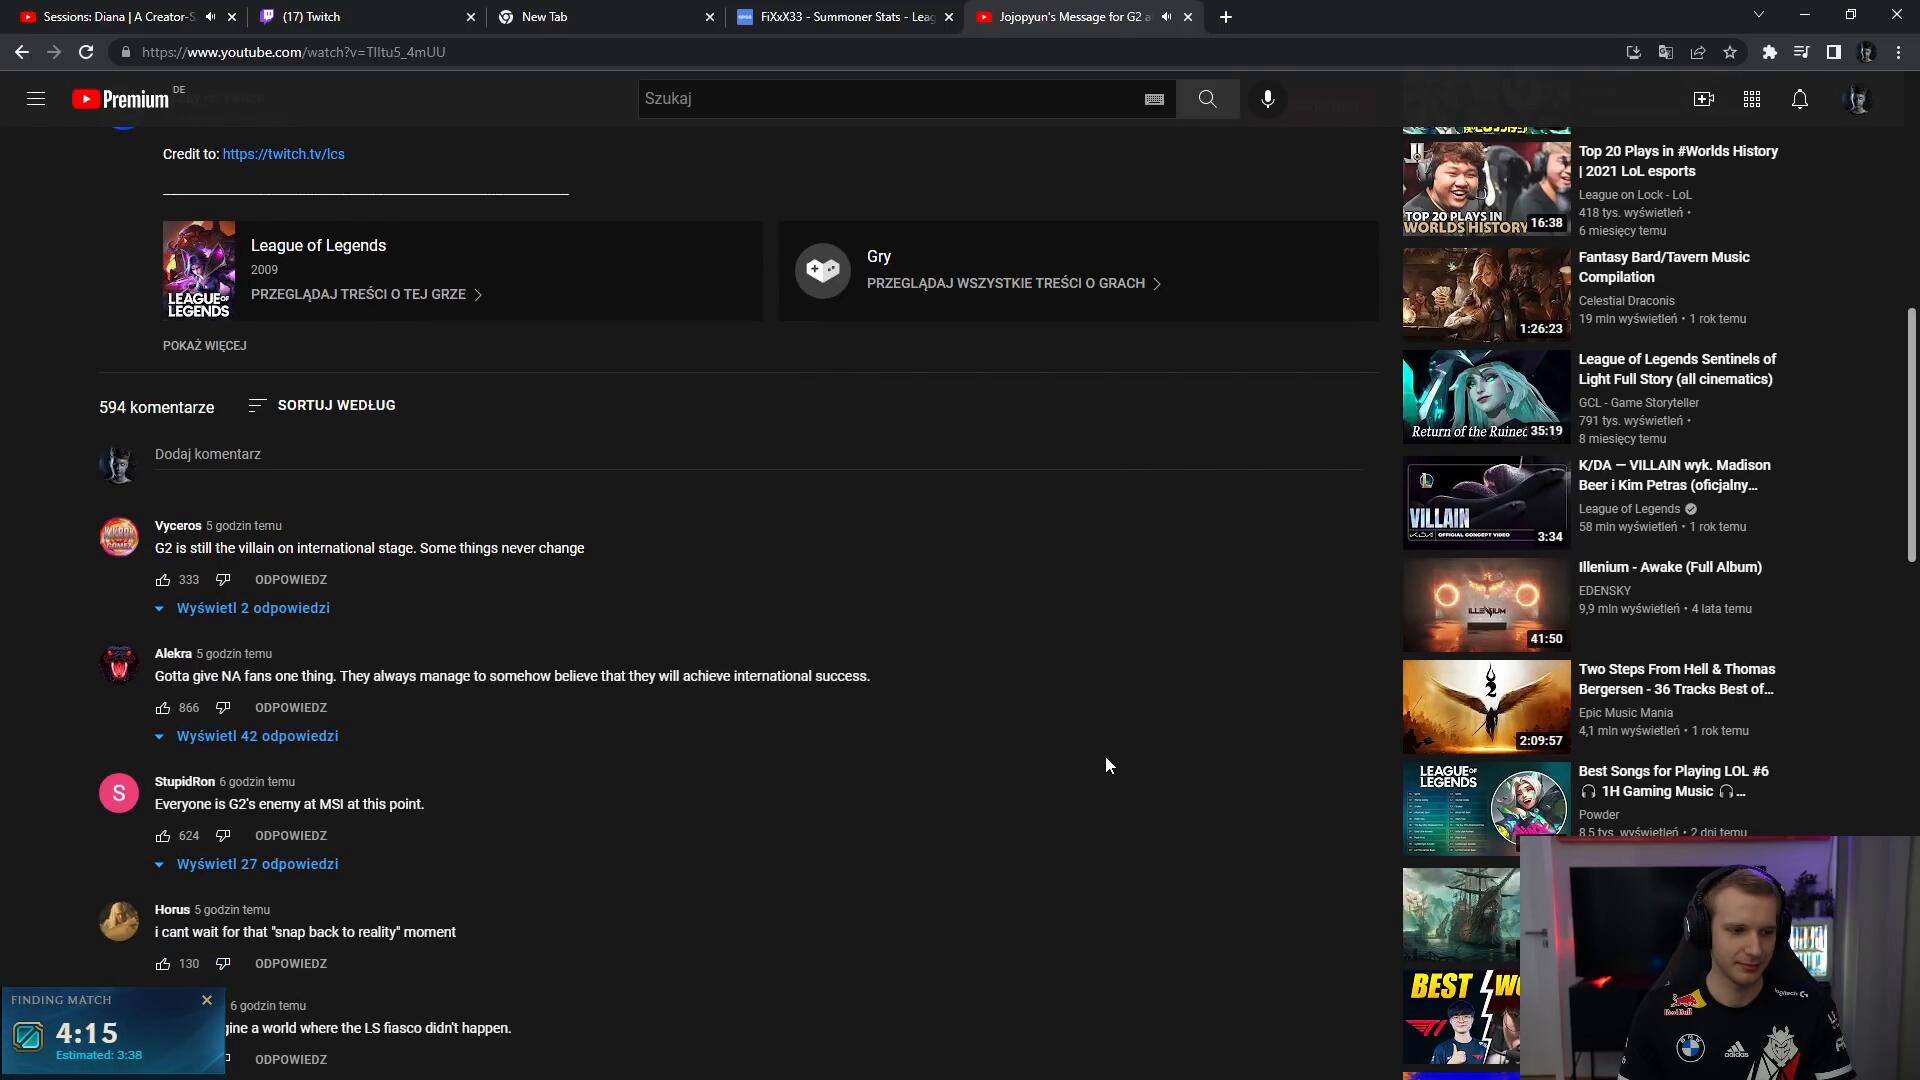Screen dimensions: 1920x1080
Task: Bookmark page with the star icon
Action: coord(1730,52)
